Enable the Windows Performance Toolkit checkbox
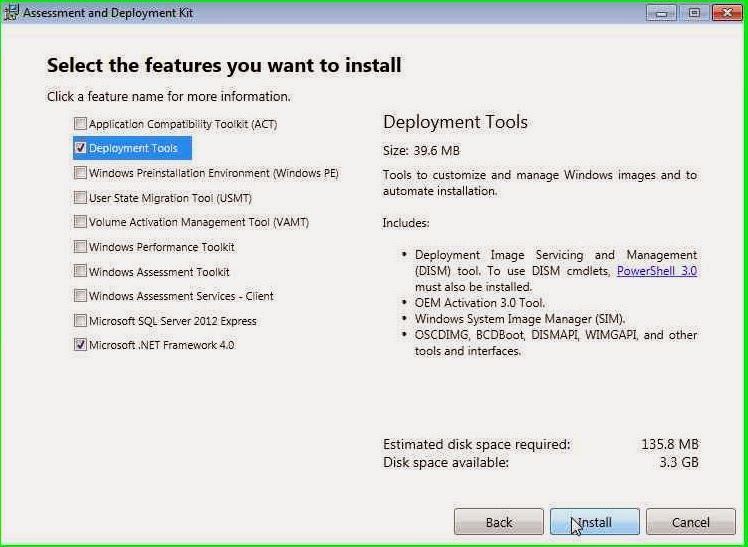The height and width of the screenshot is (547, 748). (x=81, y=247)
